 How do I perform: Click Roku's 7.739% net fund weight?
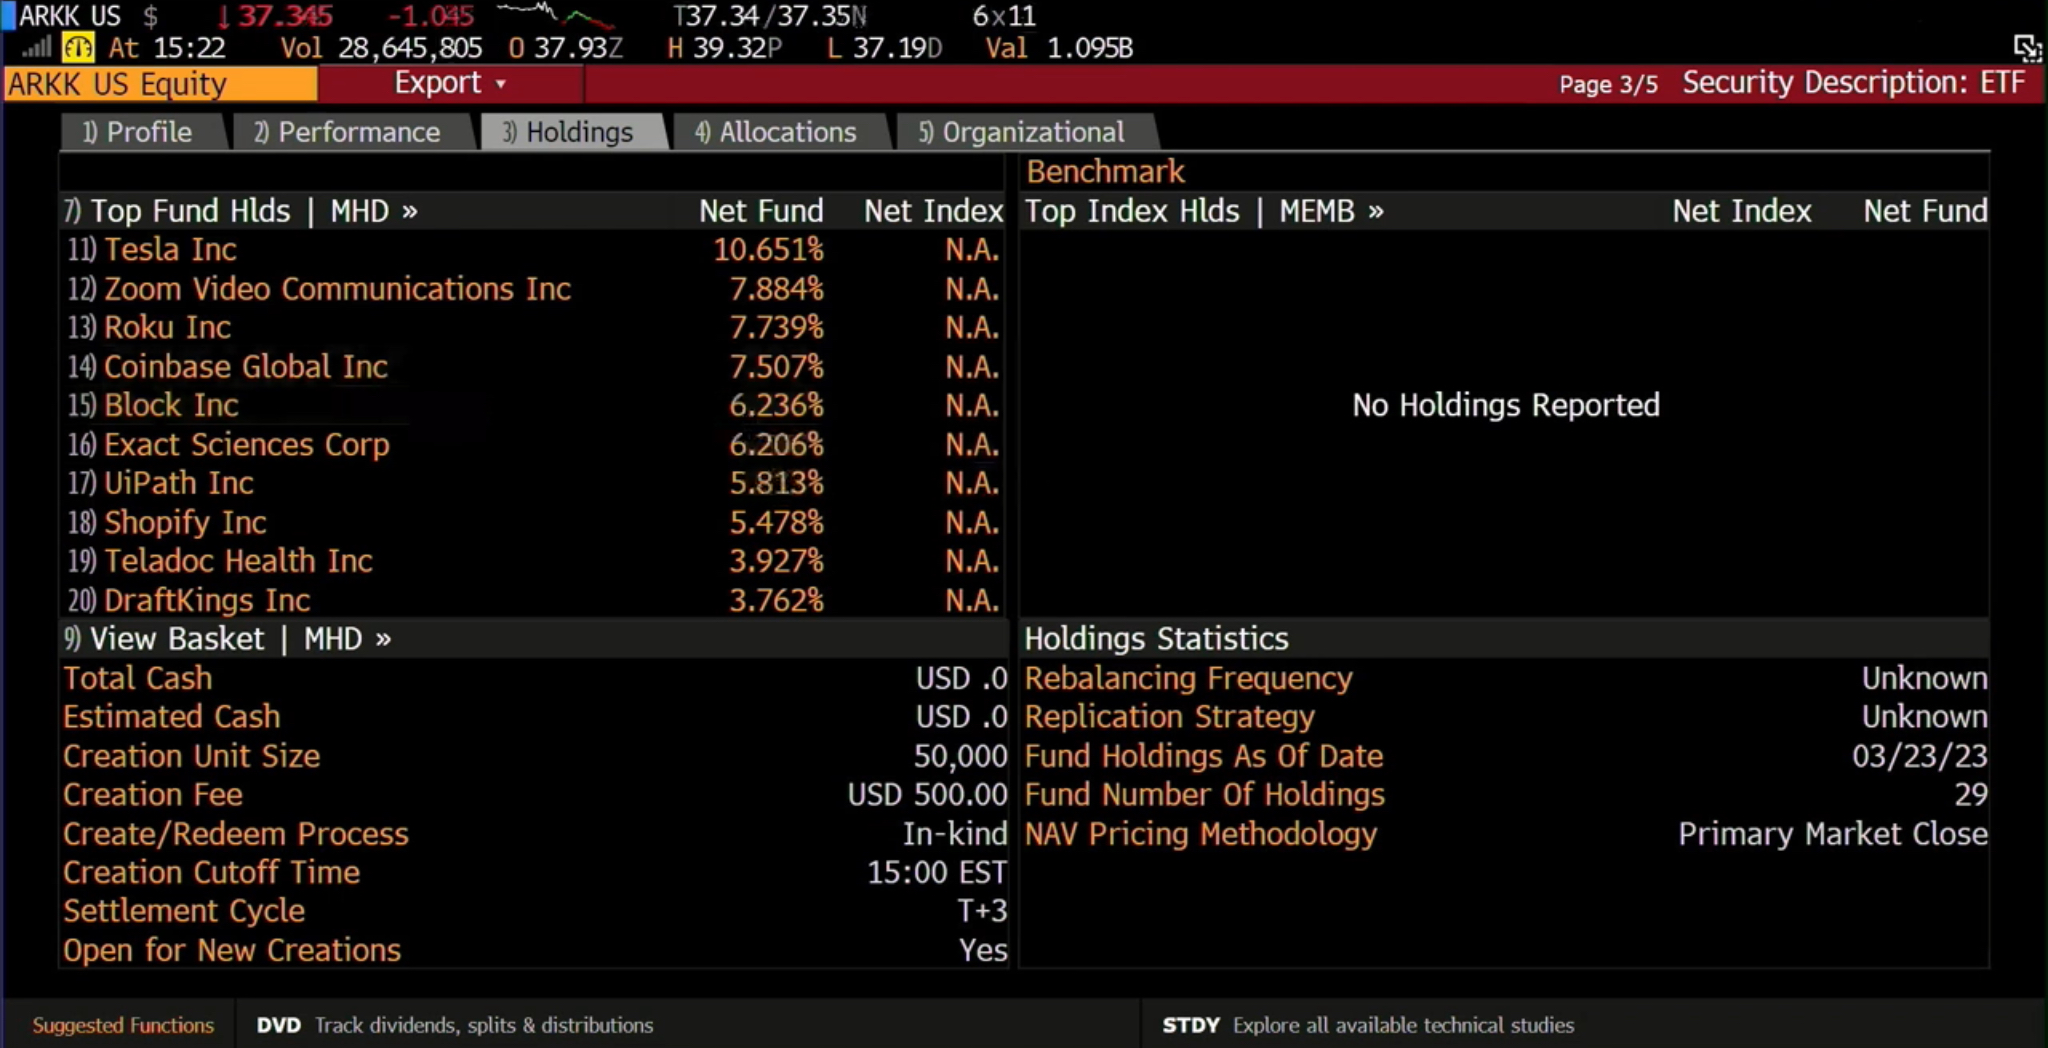[776, 327]
